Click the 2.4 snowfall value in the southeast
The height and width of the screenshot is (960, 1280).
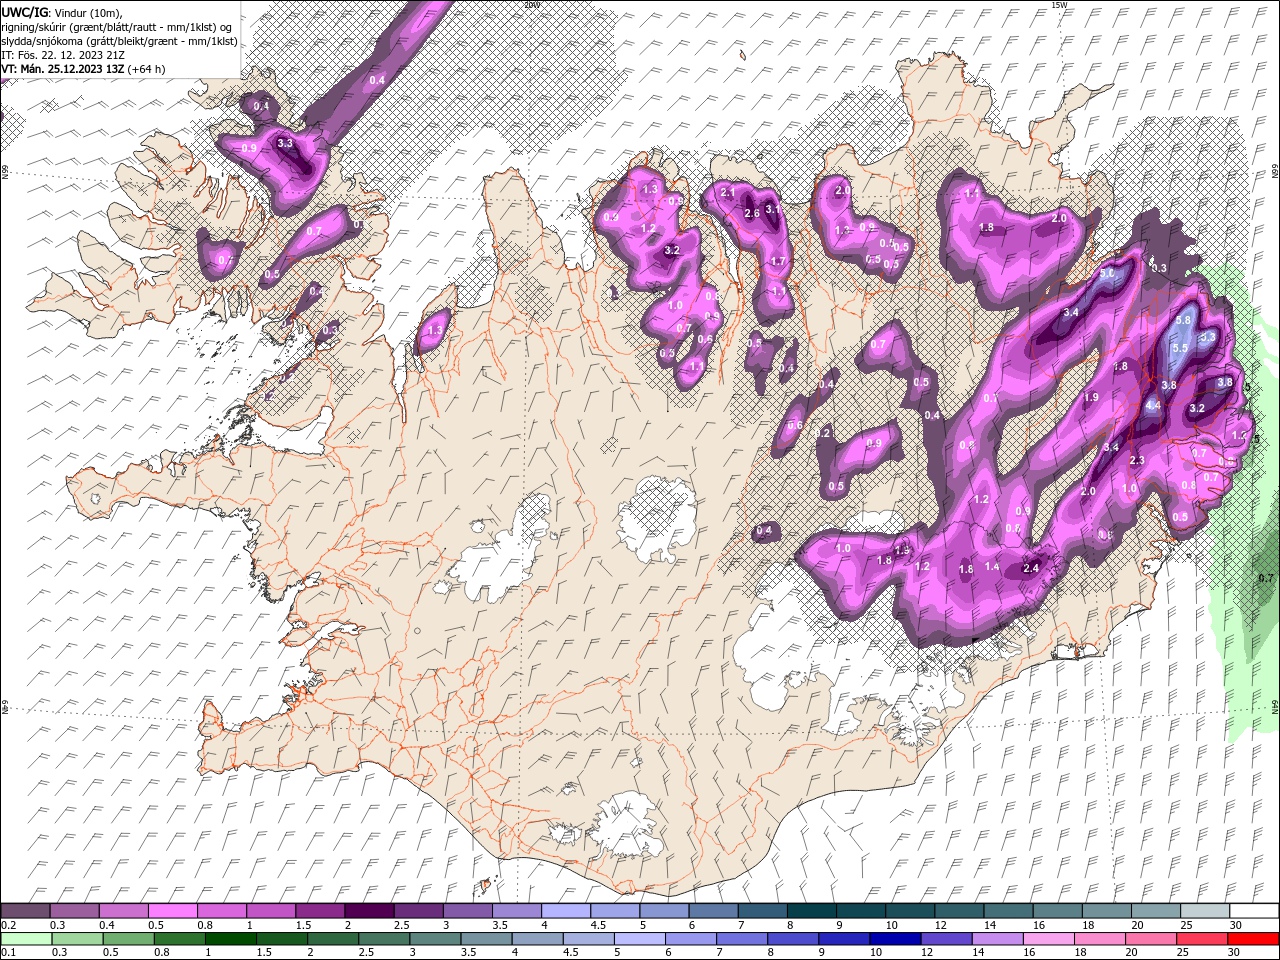(1032, 568)
